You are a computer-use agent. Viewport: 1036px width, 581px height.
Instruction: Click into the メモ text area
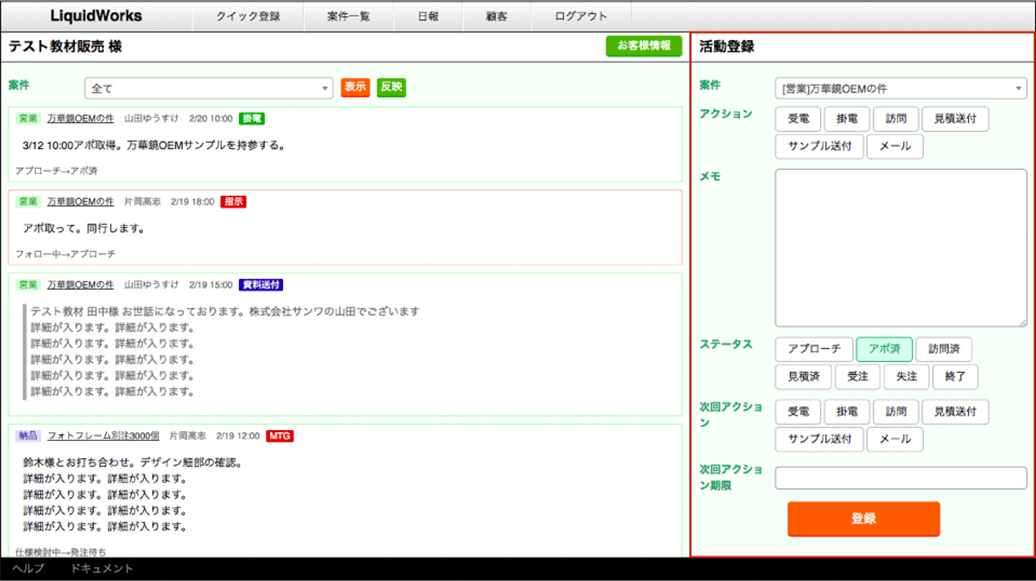900,247
